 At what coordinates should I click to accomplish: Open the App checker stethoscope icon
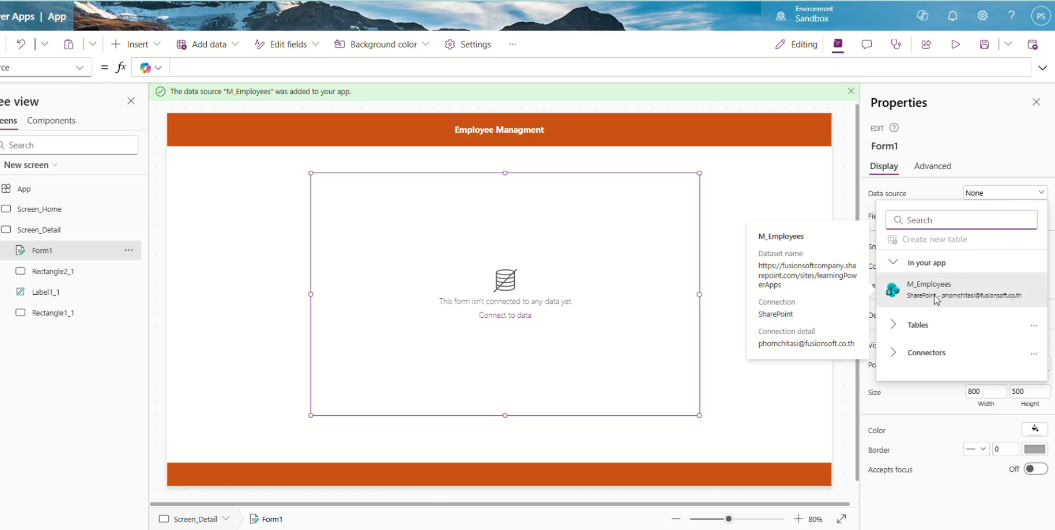tap(895, 44)
